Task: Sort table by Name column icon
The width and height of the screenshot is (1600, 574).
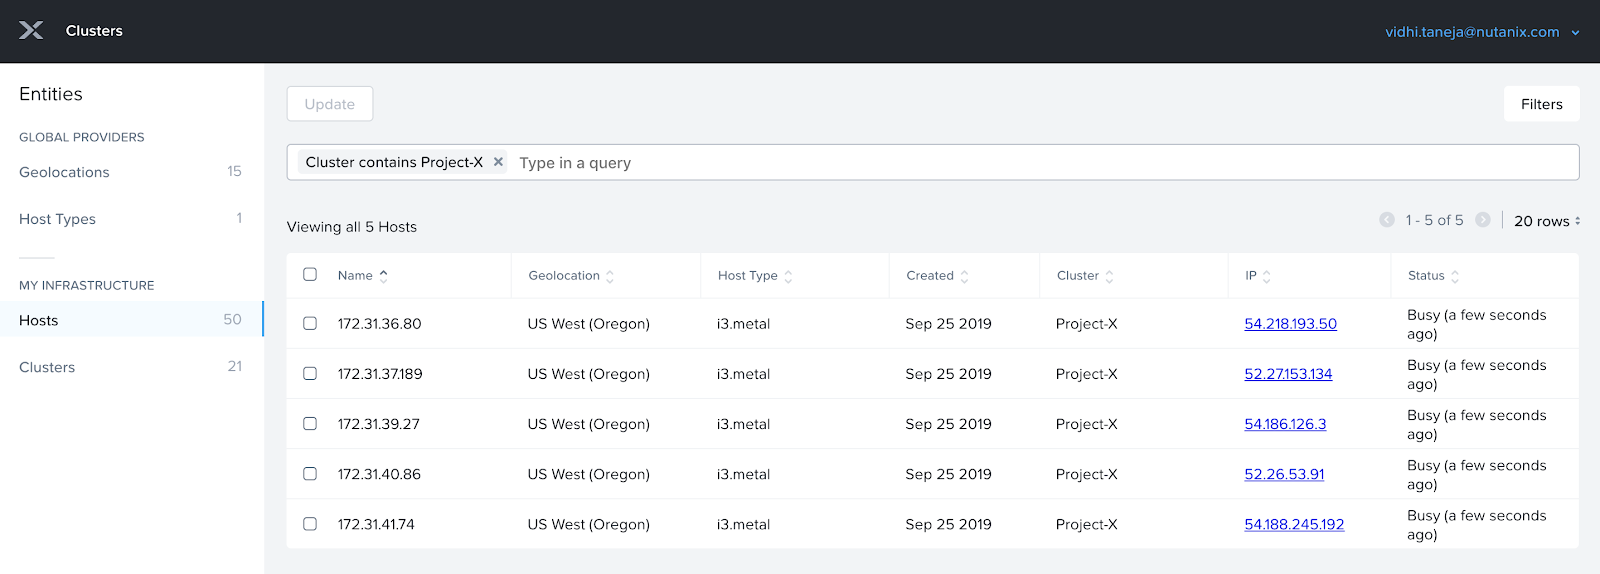Action: [x=384, y=276]
